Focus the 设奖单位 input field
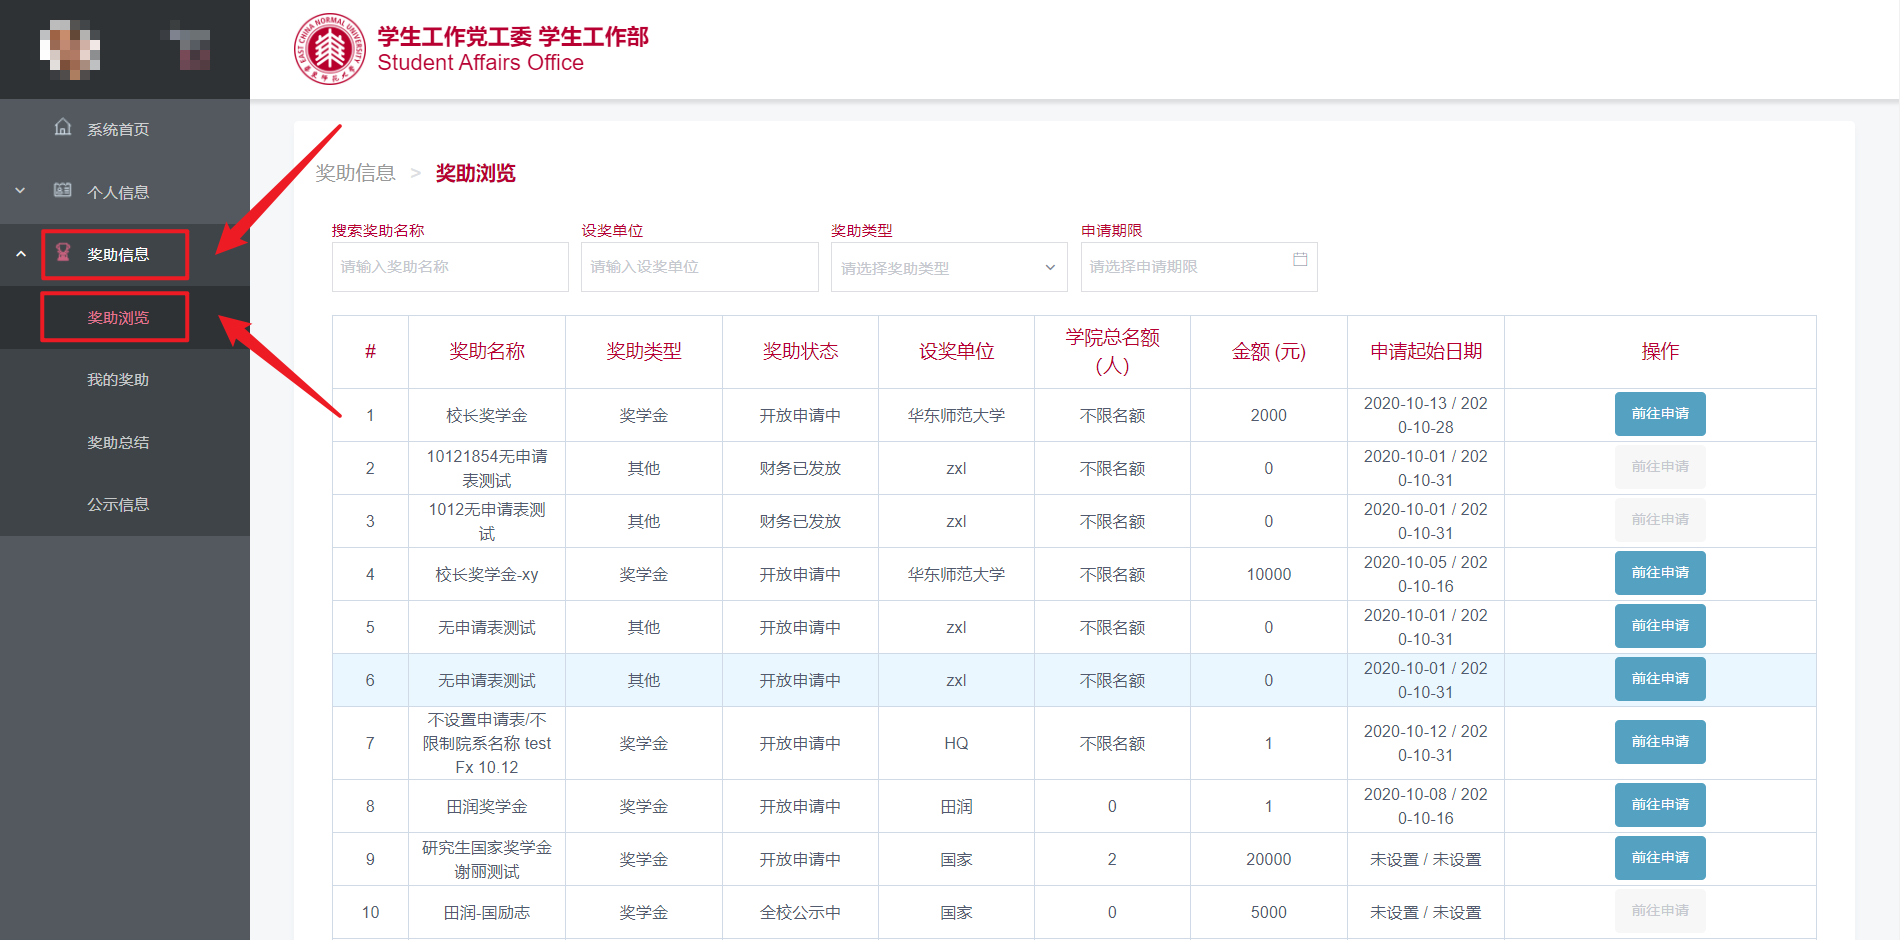Image resolution: width=1900 pixels, height=940 pixels. coord(699,267)
